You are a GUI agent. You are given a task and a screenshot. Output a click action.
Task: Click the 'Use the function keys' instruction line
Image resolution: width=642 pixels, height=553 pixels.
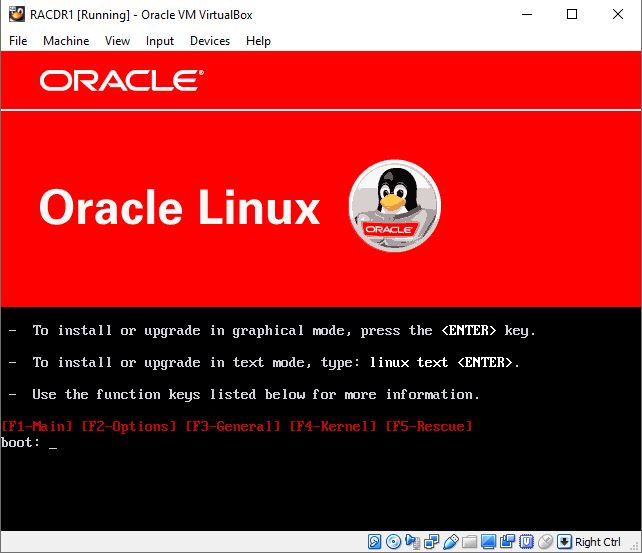click(244, 394)
